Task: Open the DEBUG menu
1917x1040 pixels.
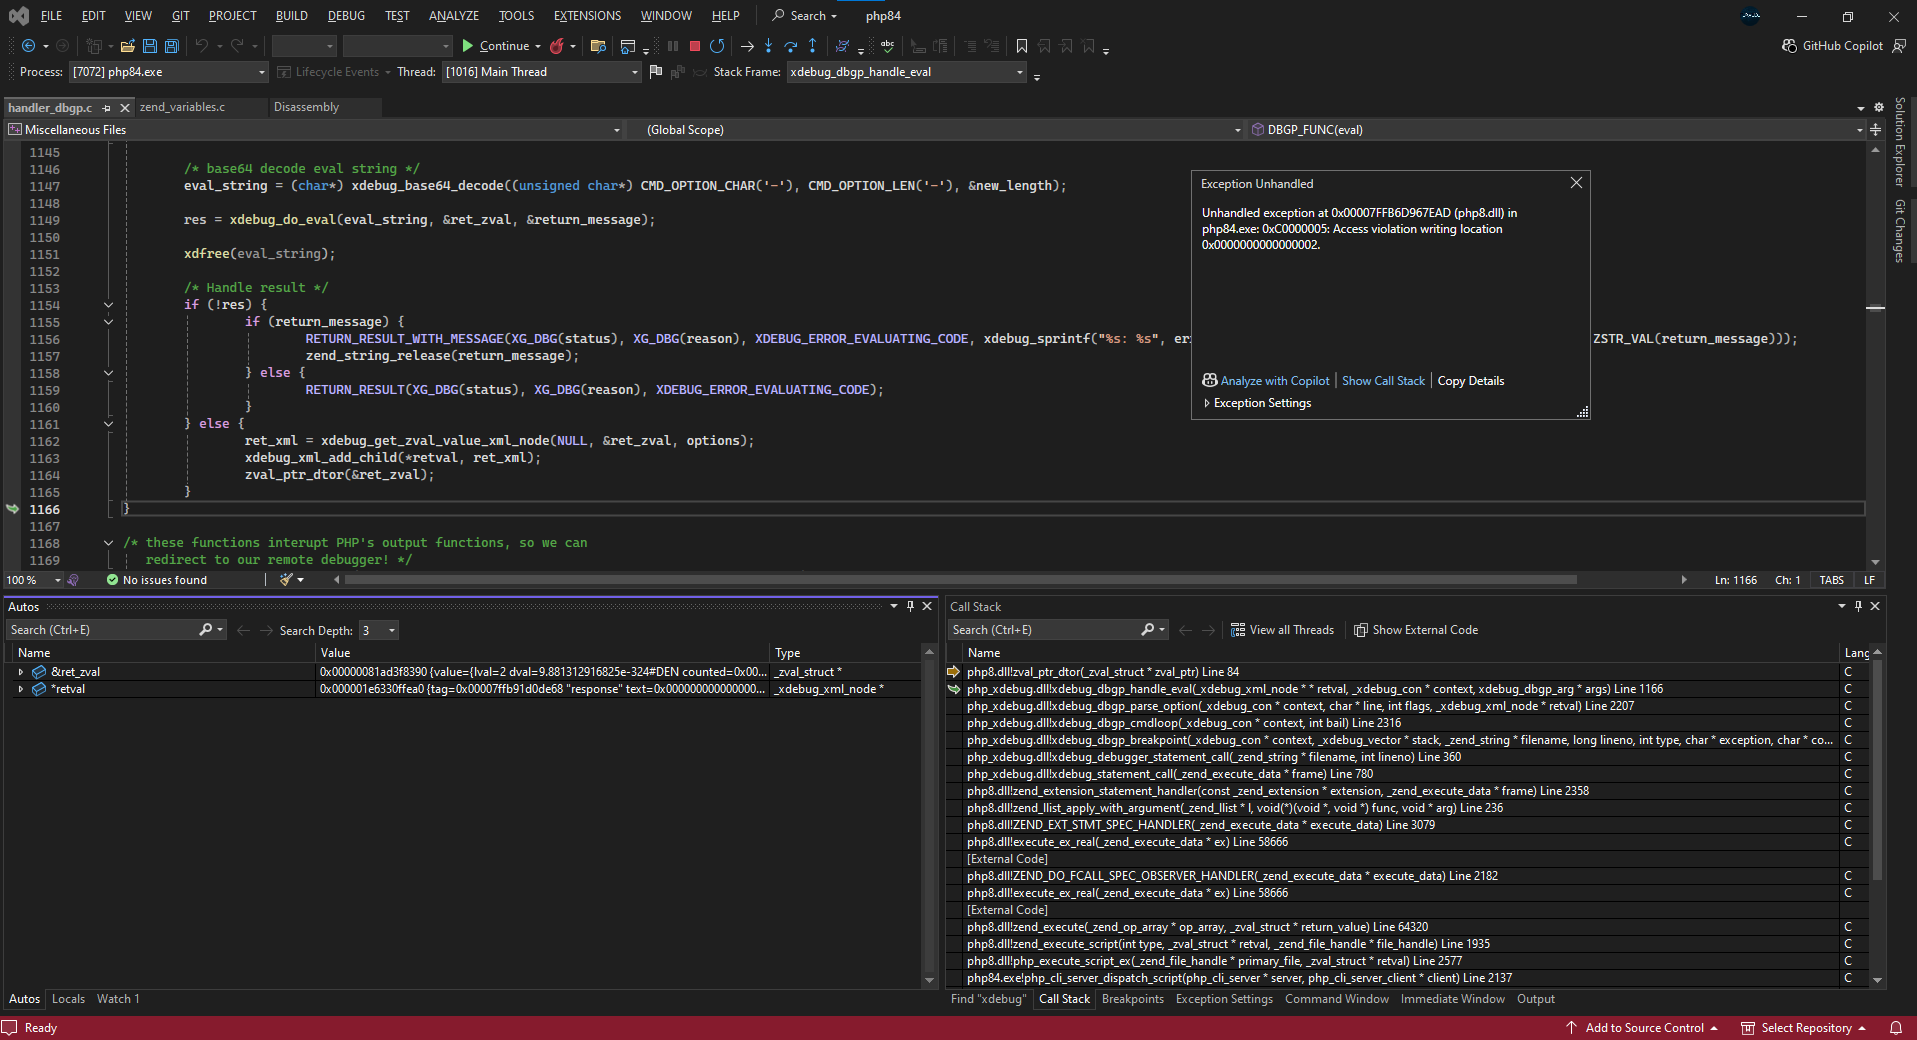Action: click(346, 16)
